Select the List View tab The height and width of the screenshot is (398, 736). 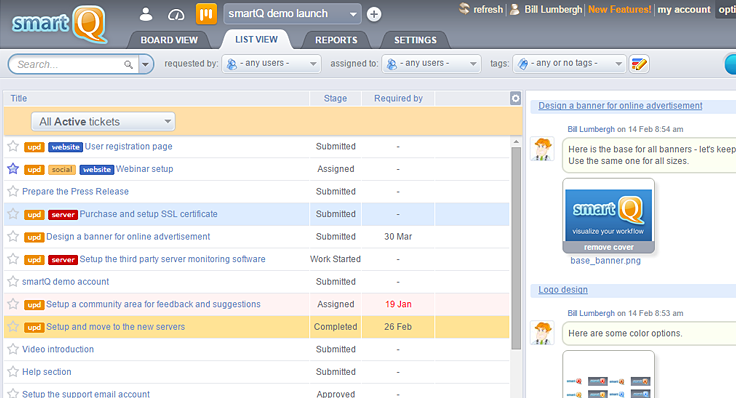256,39
